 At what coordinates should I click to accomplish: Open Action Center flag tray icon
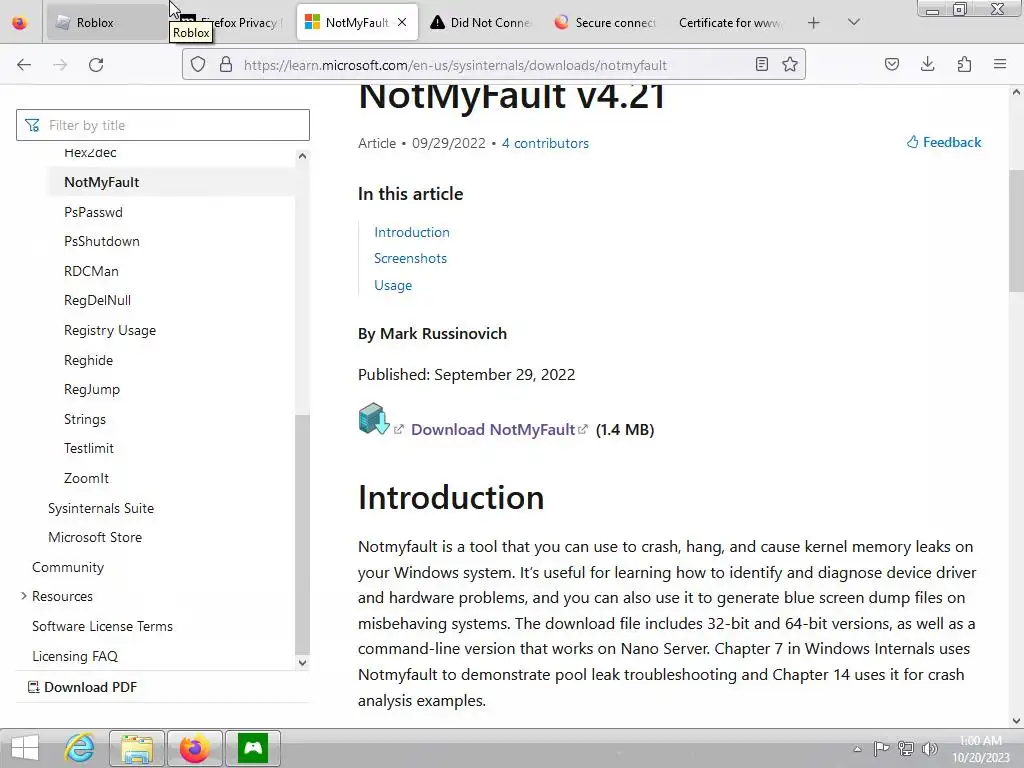pos(881,749)
